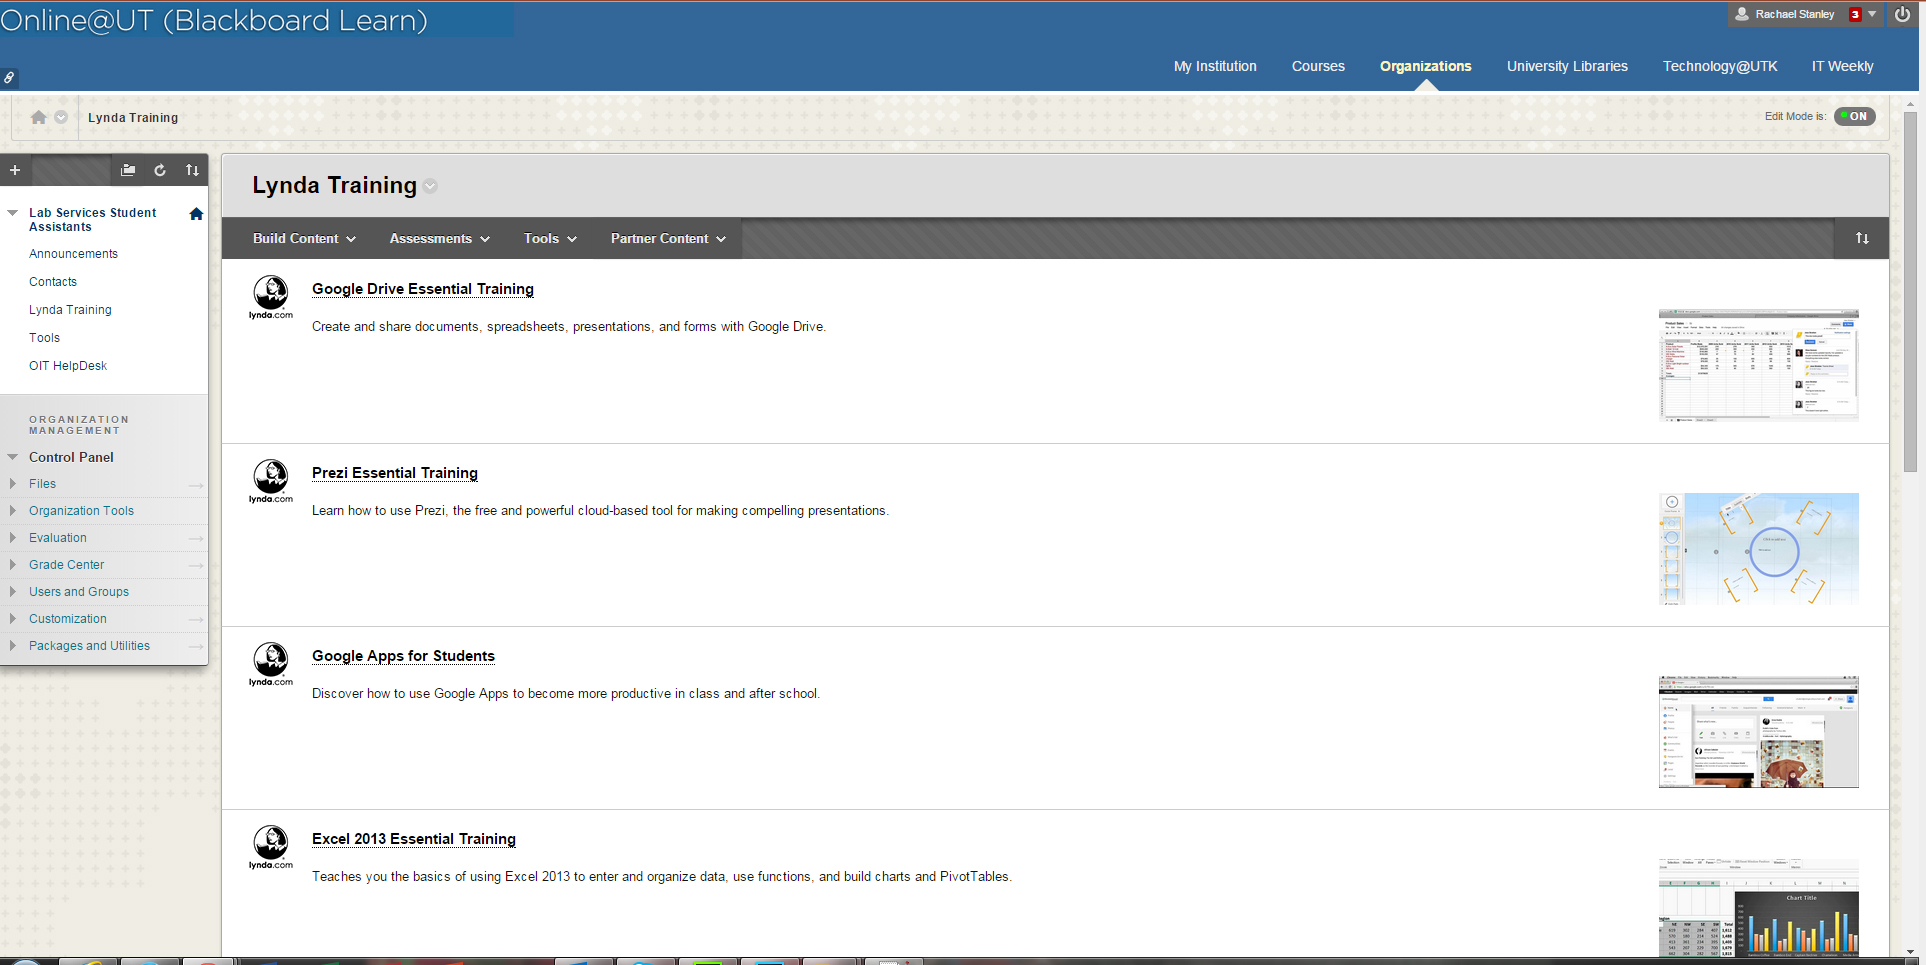The image size is (1926, 965).
Task: Collapse the Control Panel section
Action: [x=13, y=457]
